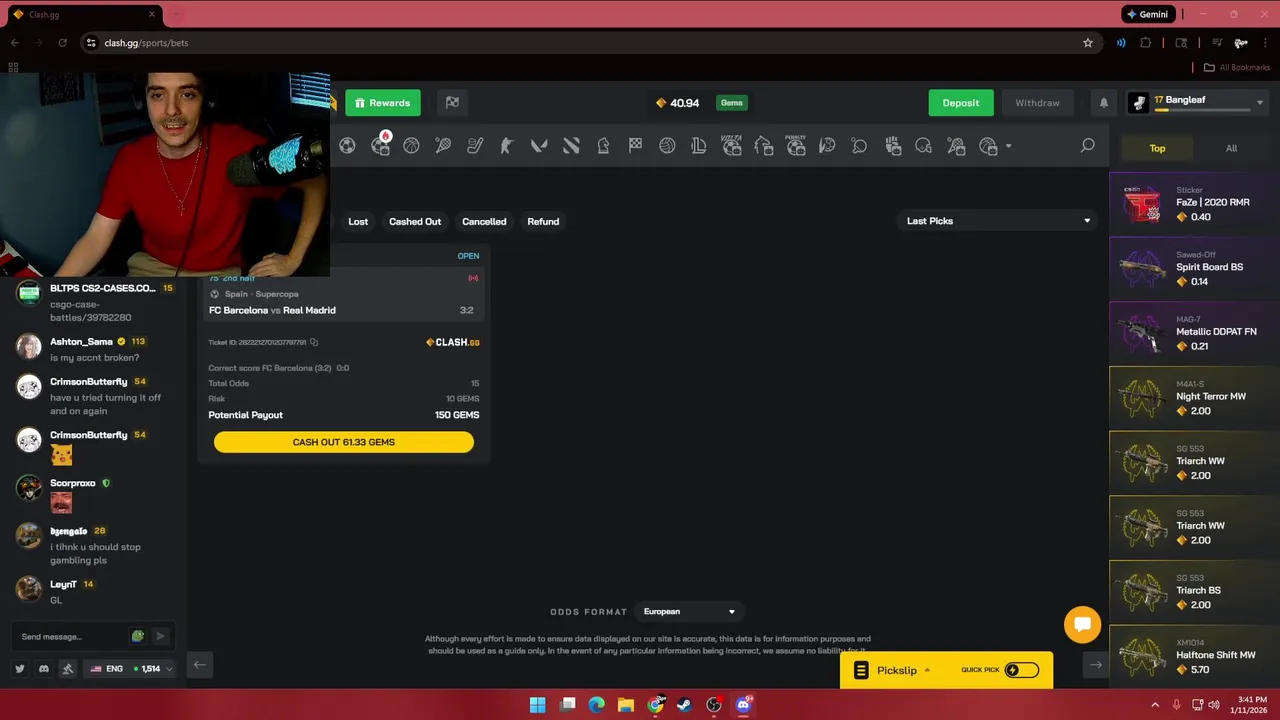
Task: Open the ice hockey category icon
Action: (x=475, y=146)
